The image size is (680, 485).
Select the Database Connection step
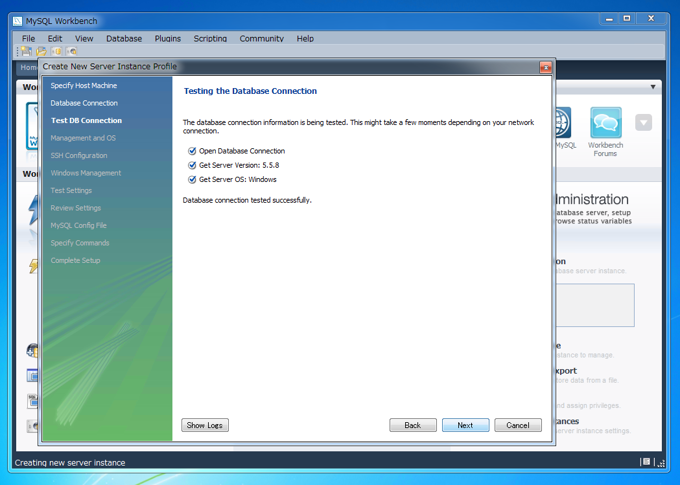pyautogui.click(x=84, y=103)
